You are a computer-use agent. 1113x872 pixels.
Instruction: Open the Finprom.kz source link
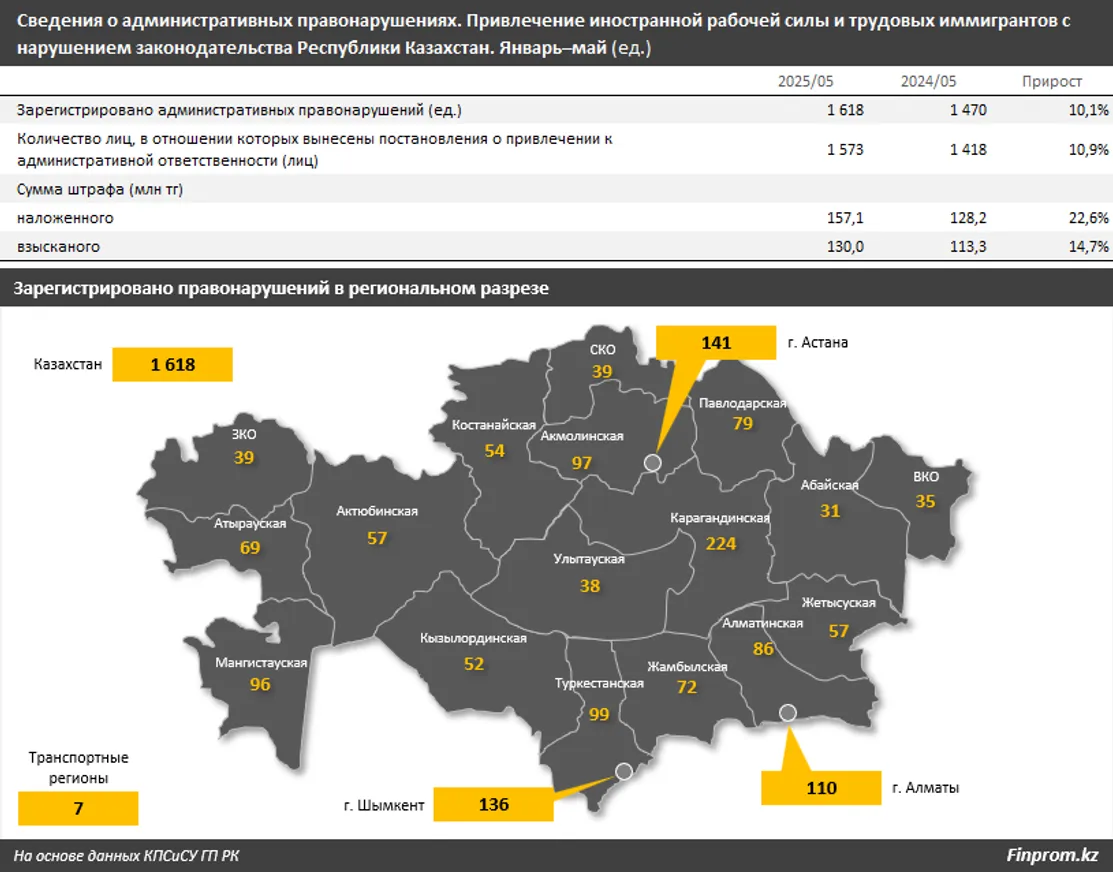tap(1052, 855)
